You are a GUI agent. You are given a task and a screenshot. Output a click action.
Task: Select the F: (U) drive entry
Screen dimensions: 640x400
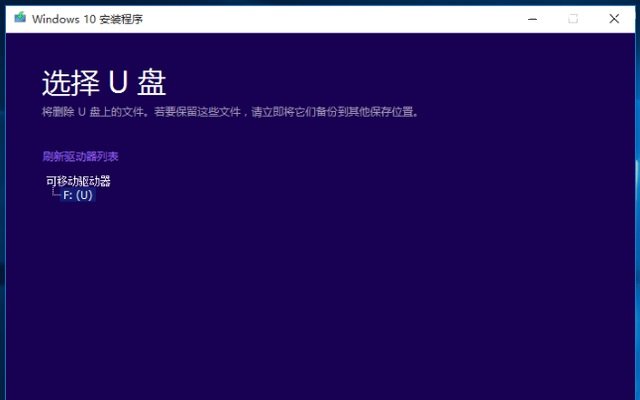coord(78,195)
